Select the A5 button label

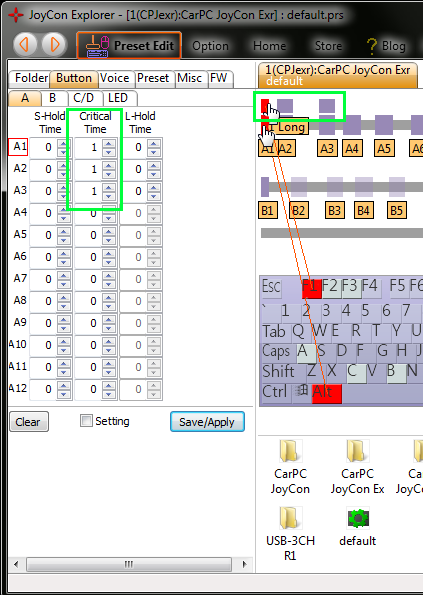[x=384, y=148]
